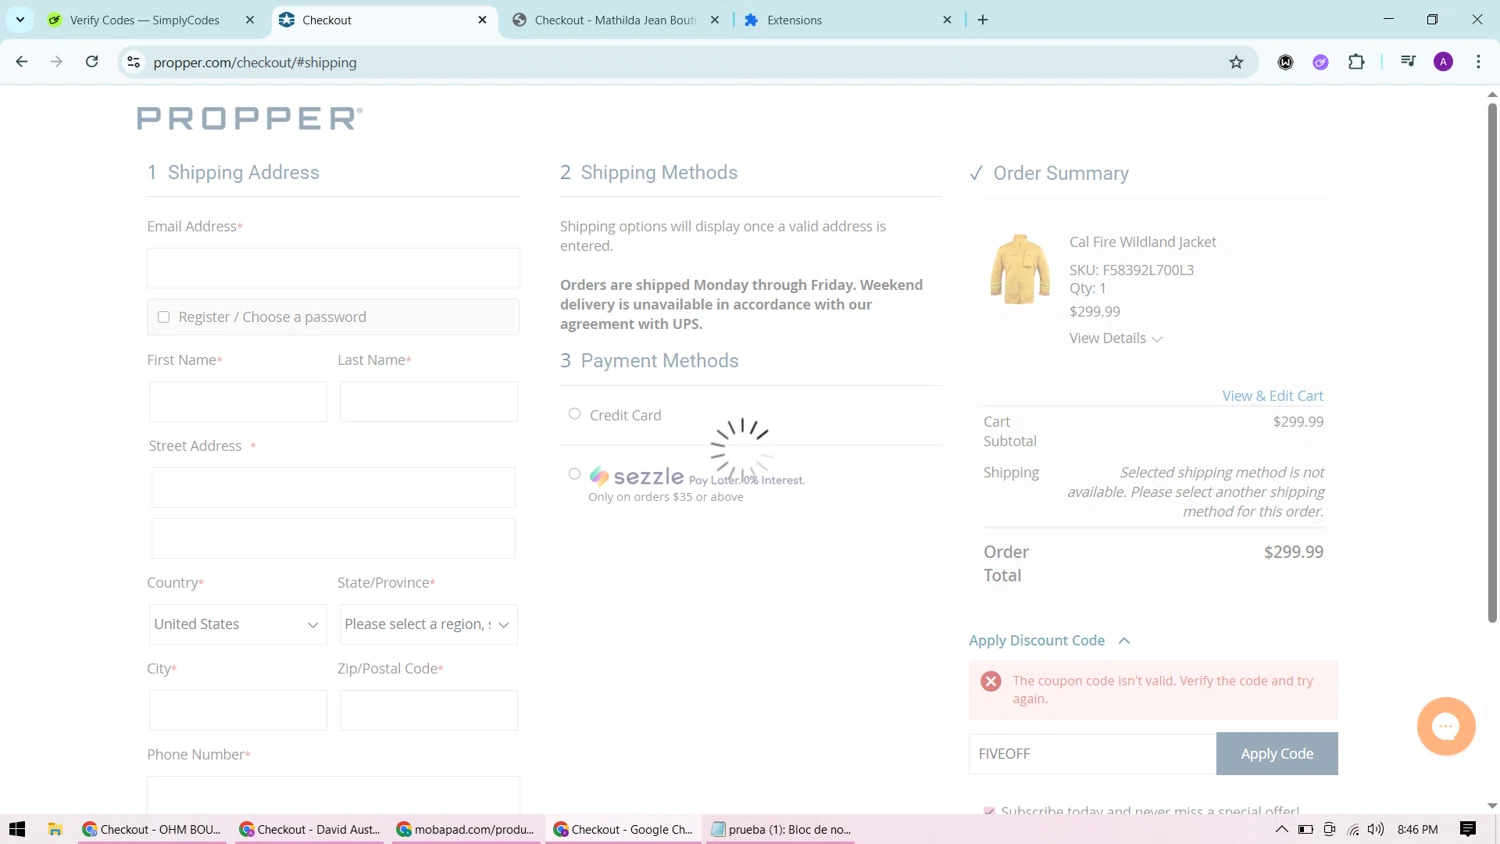Screen dimensions: 1500x844
Task: Open Cal Fire Wildland Jacket thumbnail
Action: click(1020, 269)
